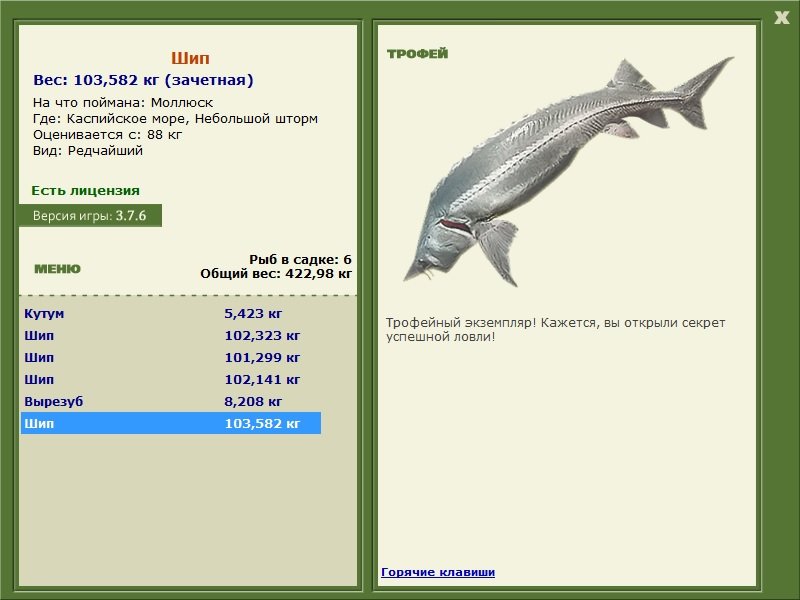Click the Общий вес: 422,98 кг text
Viewport: 800px width, 600px height.
pyautogui.click(x=276, y=273)
